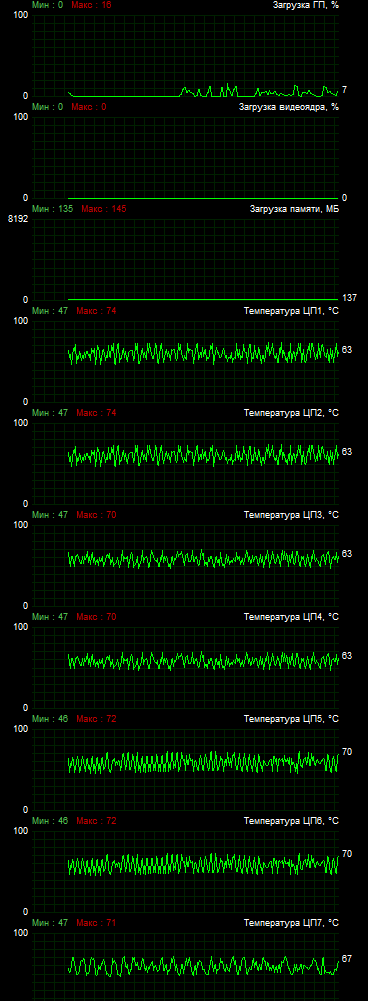Click the 'Макс : 70' value for Температура ЦП3
The image size is (368, 1001).
pos(96,515)
